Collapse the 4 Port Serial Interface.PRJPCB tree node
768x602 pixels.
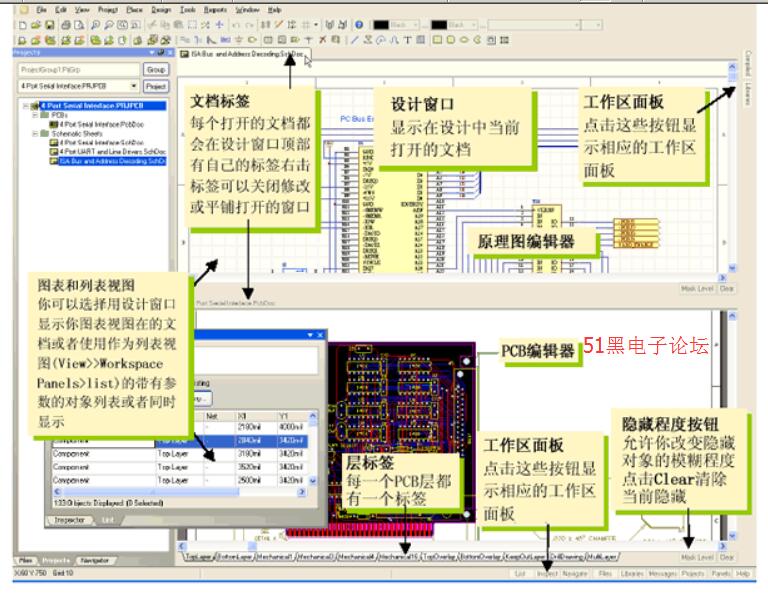coord(25,106)
